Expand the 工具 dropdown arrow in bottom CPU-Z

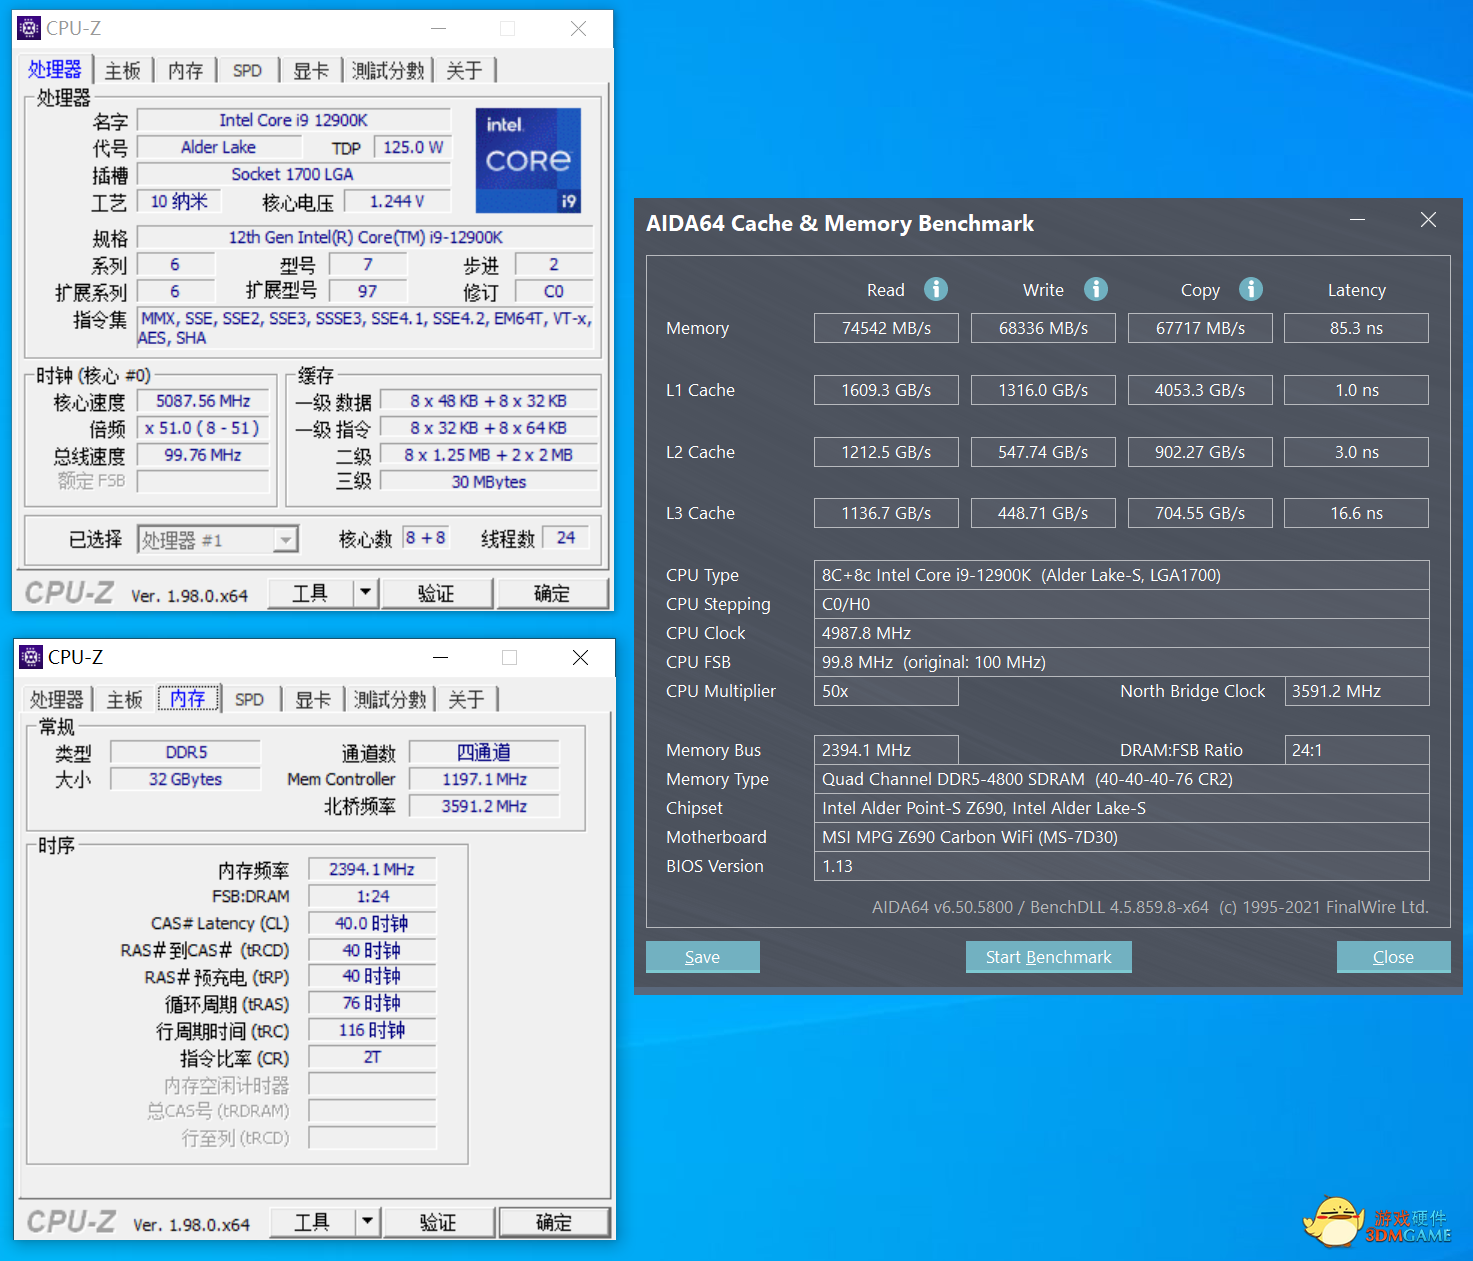coord(368,1222)
